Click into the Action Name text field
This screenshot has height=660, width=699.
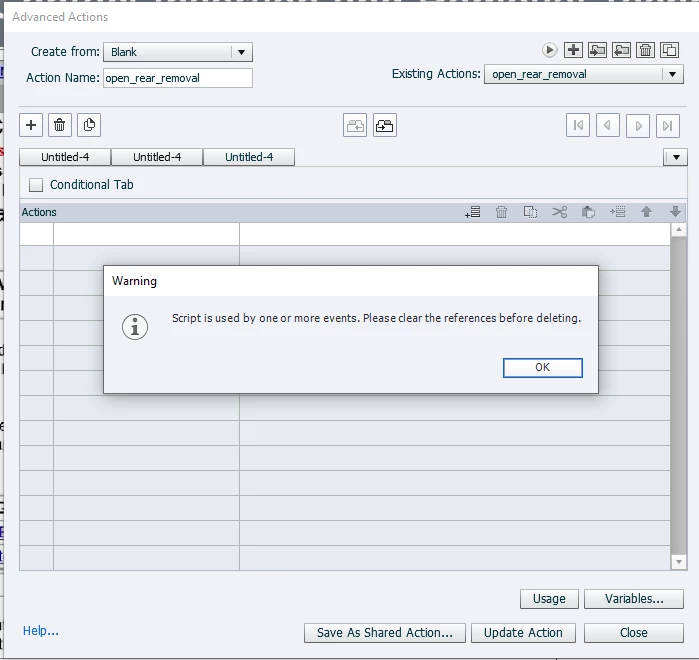tap(178, 78)
